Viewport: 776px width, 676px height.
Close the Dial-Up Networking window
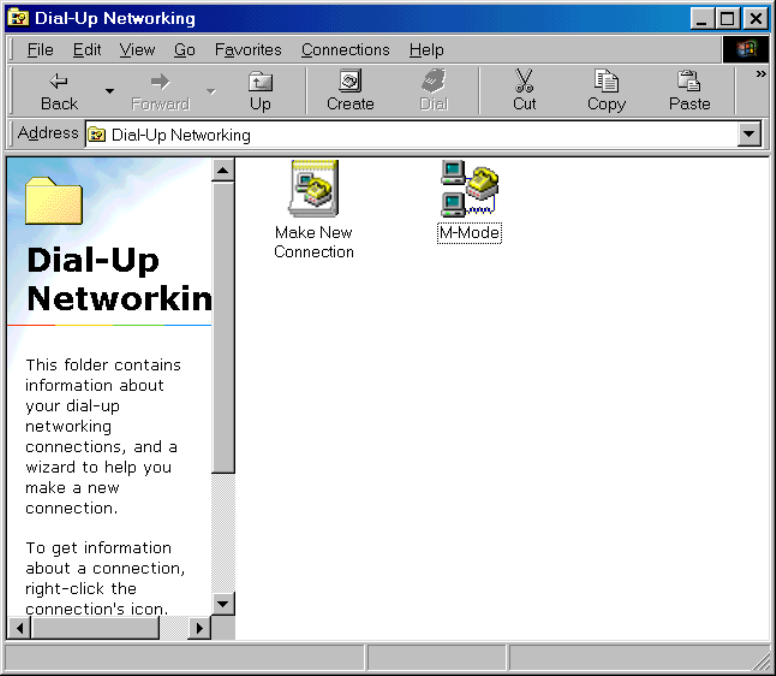(756, 19)
